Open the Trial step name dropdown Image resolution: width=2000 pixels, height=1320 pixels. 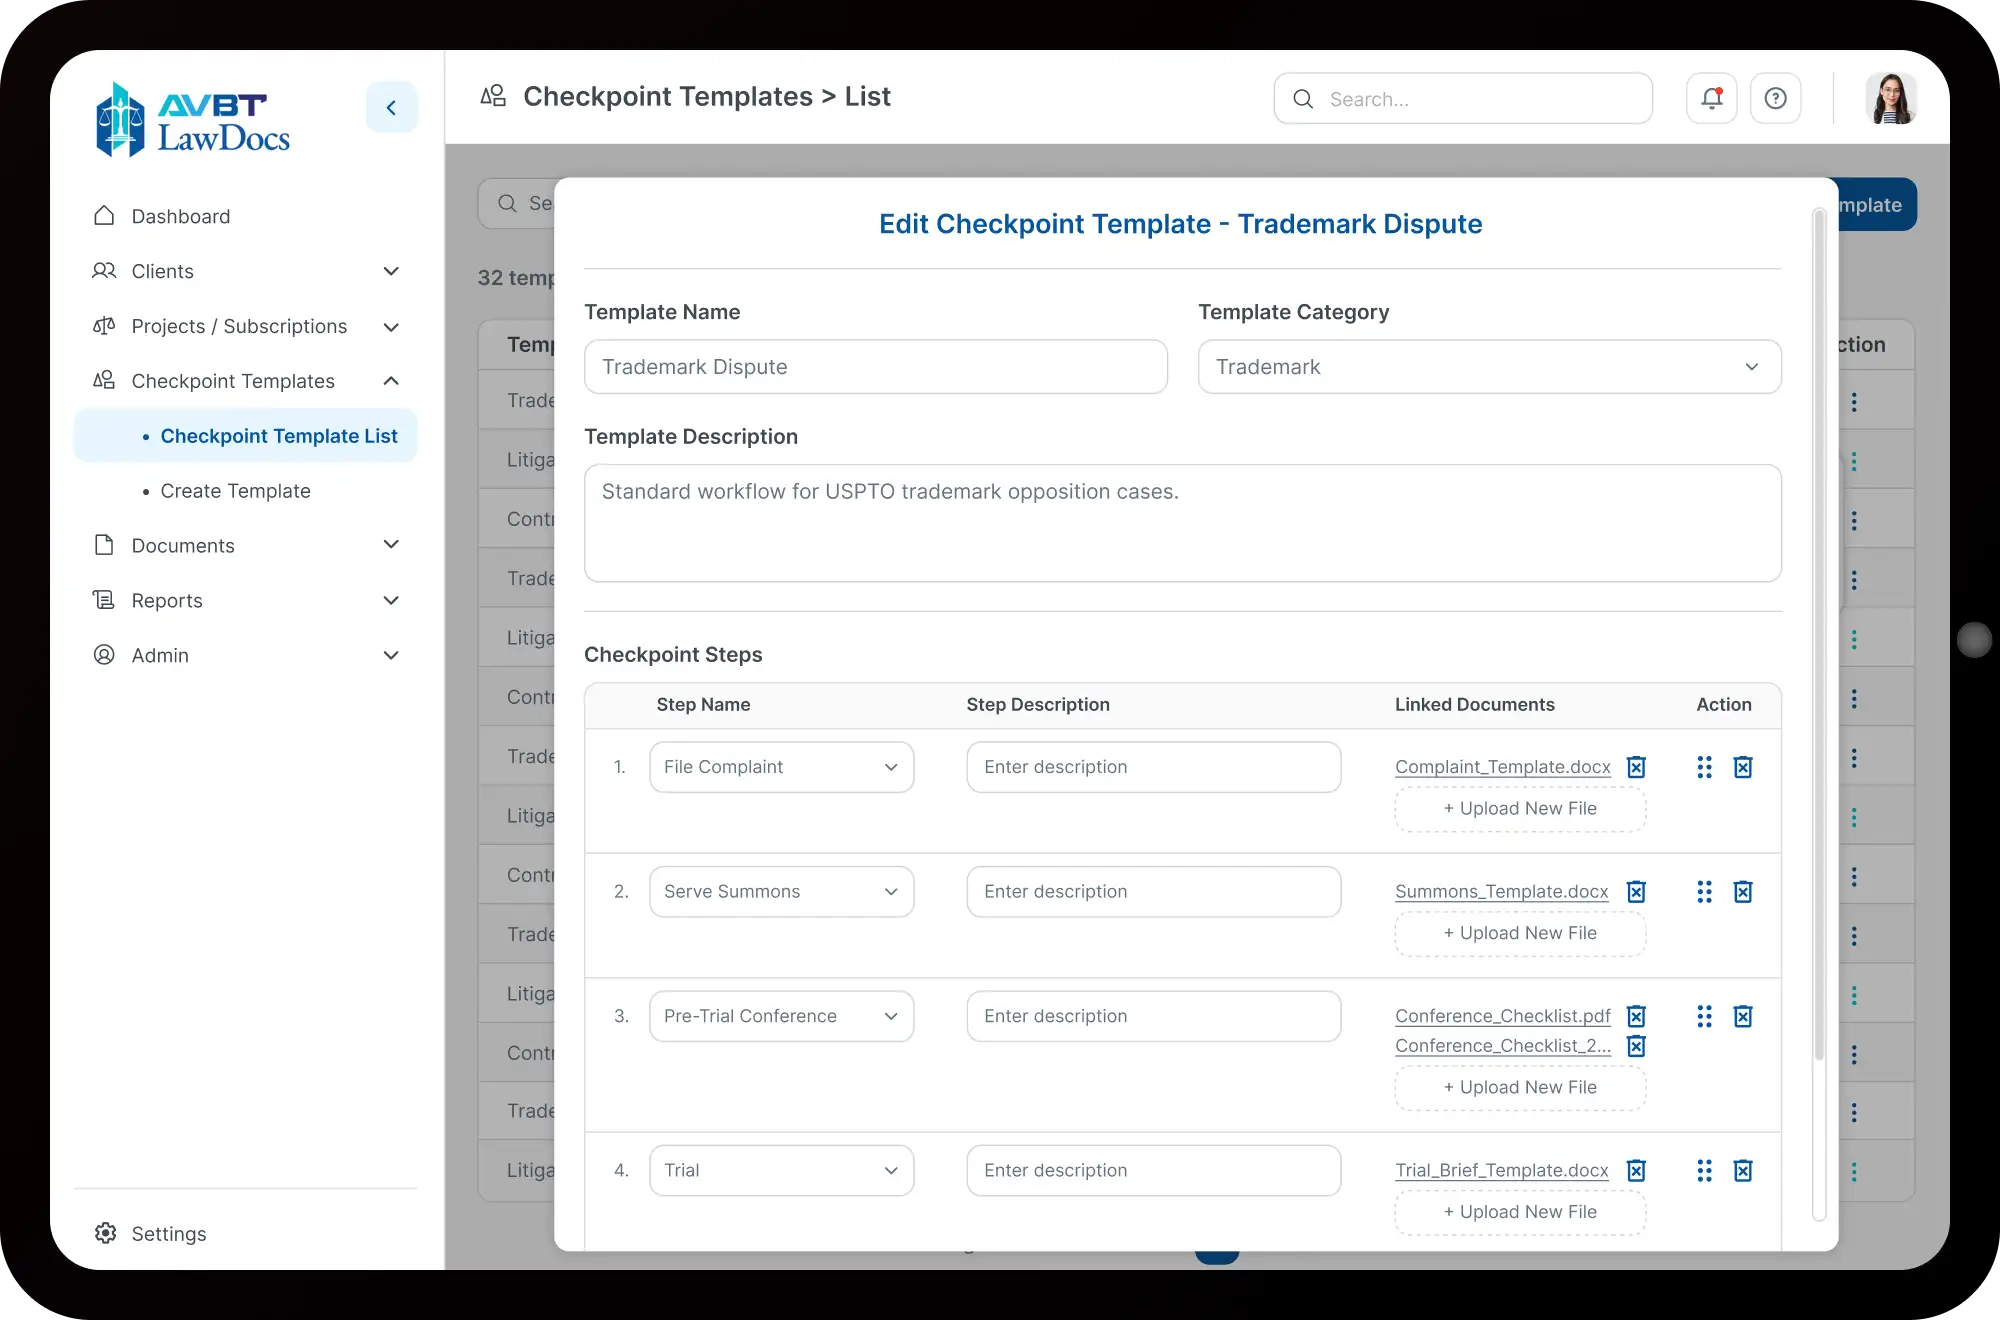pos(781,1170)
